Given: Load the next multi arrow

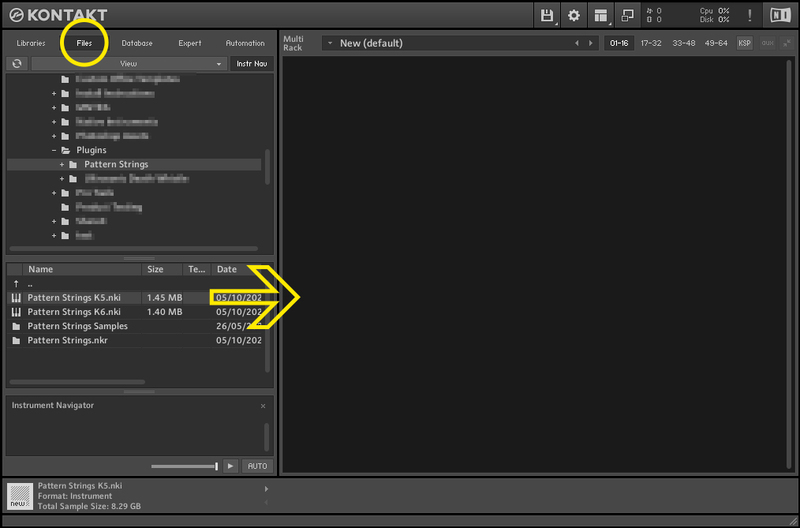Looking at the screenshot, I should (x=591, y=43).
